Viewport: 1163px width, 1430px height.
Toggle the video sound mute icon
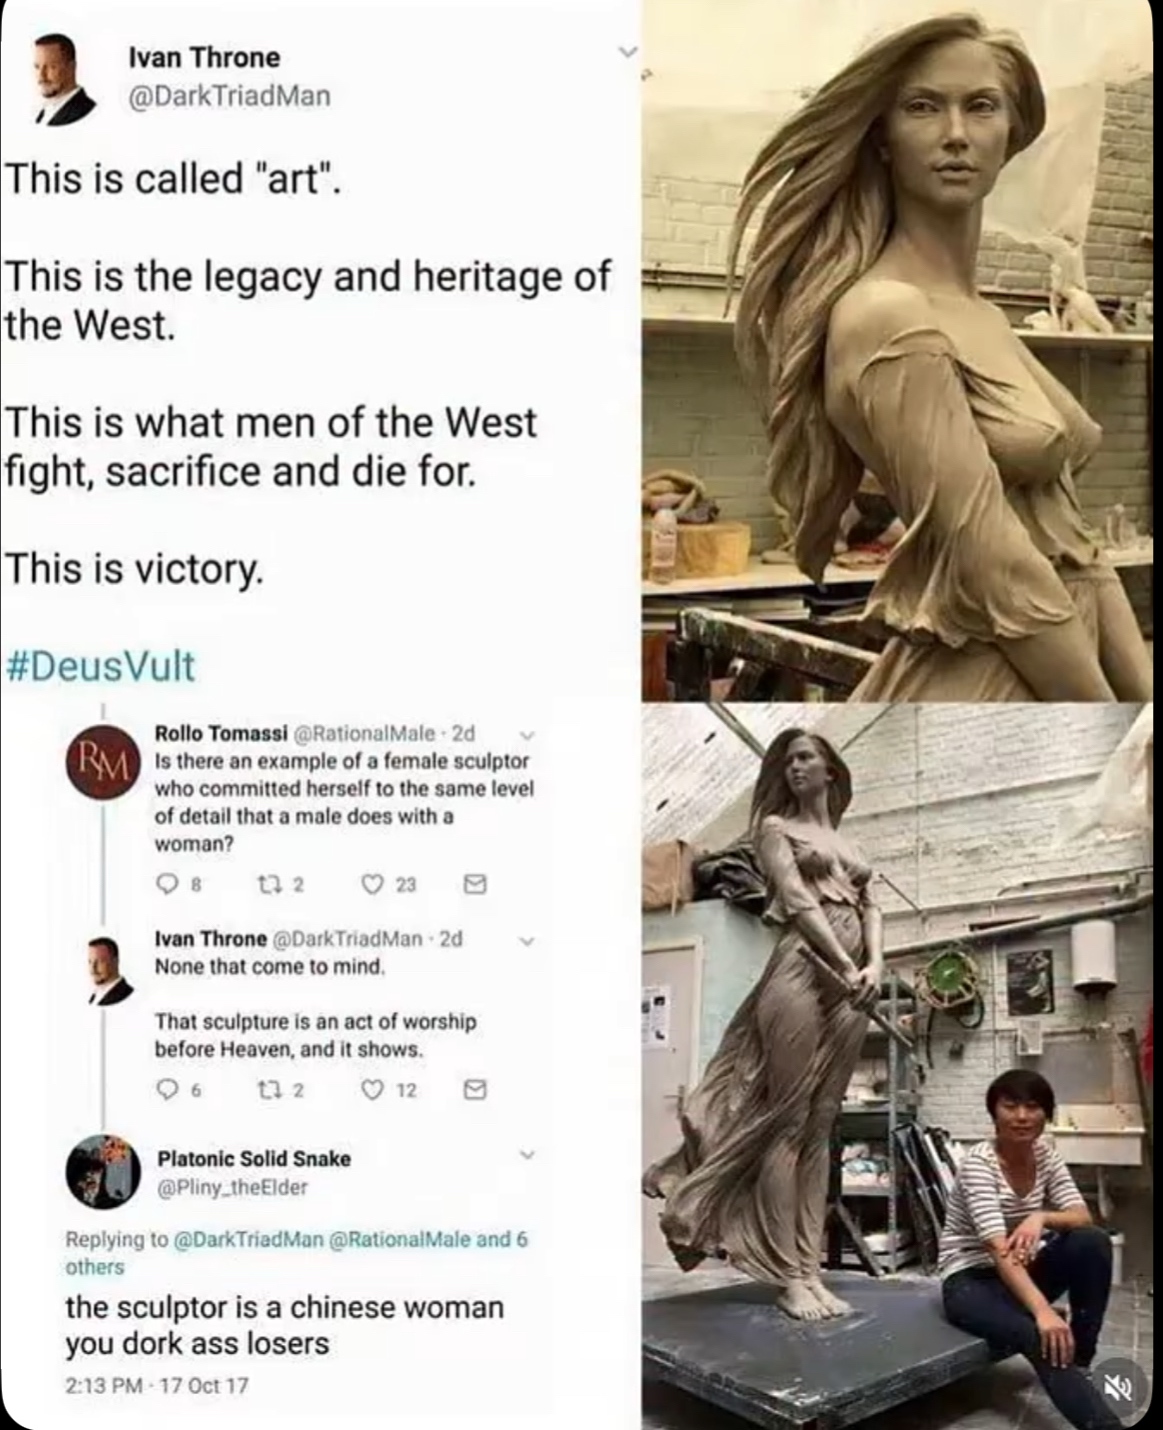pos(1116,1388)
